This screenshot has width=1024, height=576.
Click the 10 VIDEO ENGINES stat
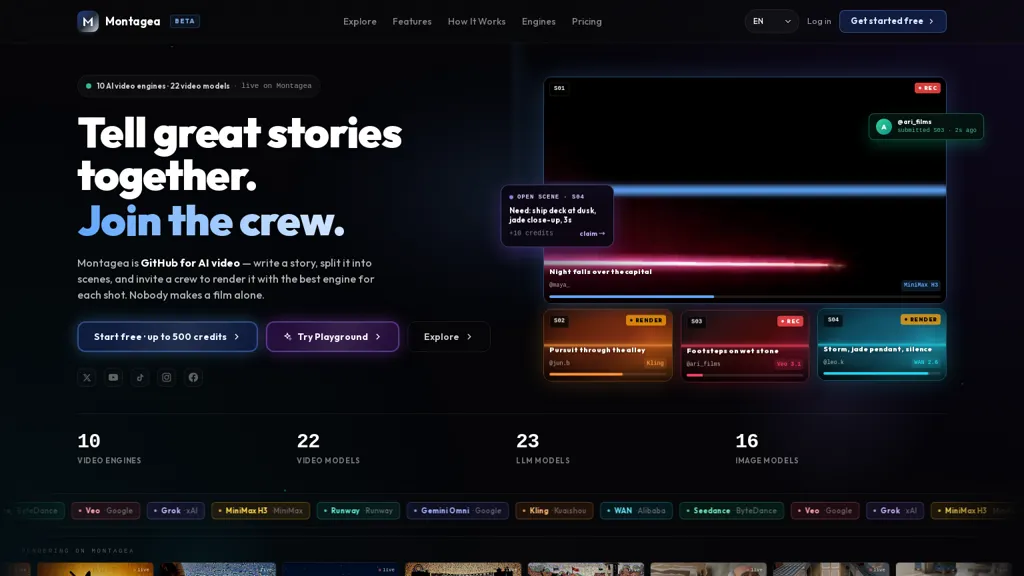[109, 449]
